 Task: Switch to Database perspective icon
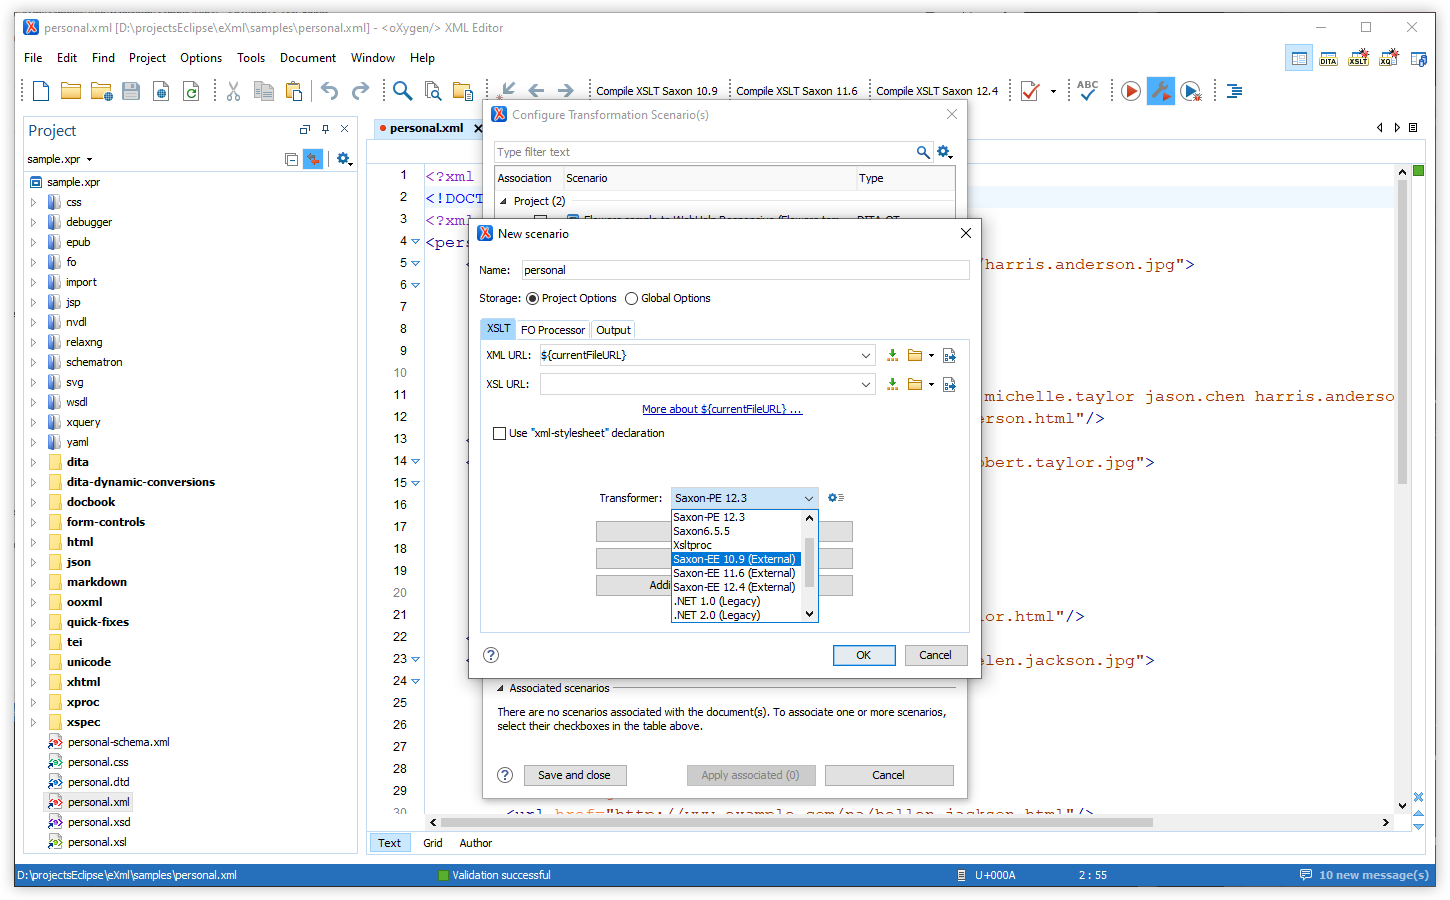[1419, 58]
